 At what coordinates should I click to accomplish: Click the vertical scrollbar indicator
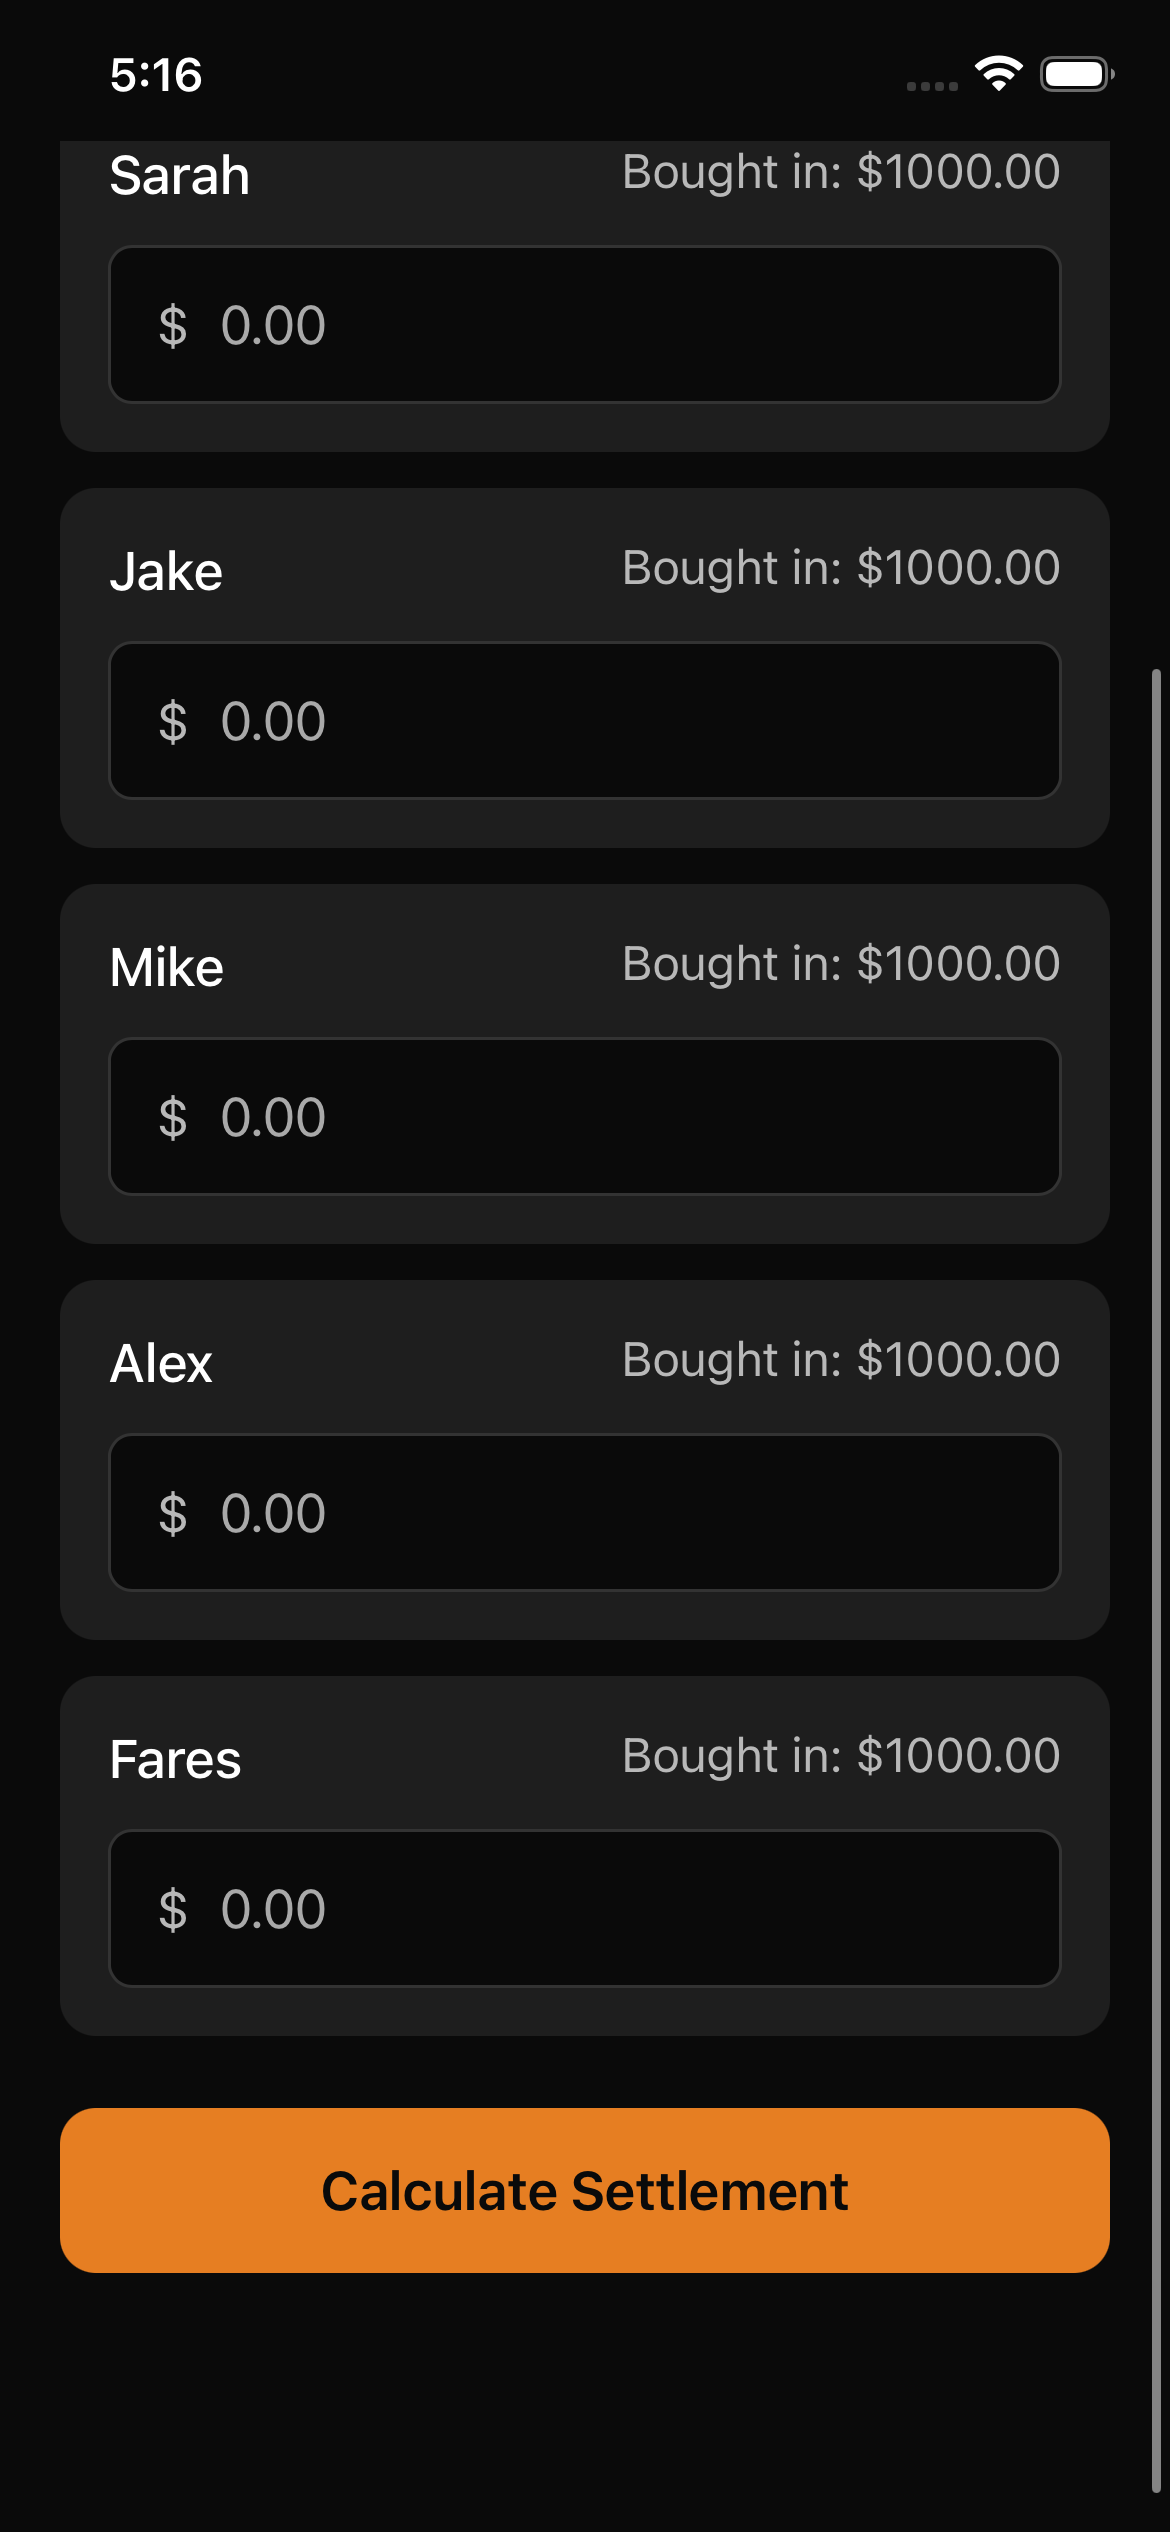point(1156,1580)
